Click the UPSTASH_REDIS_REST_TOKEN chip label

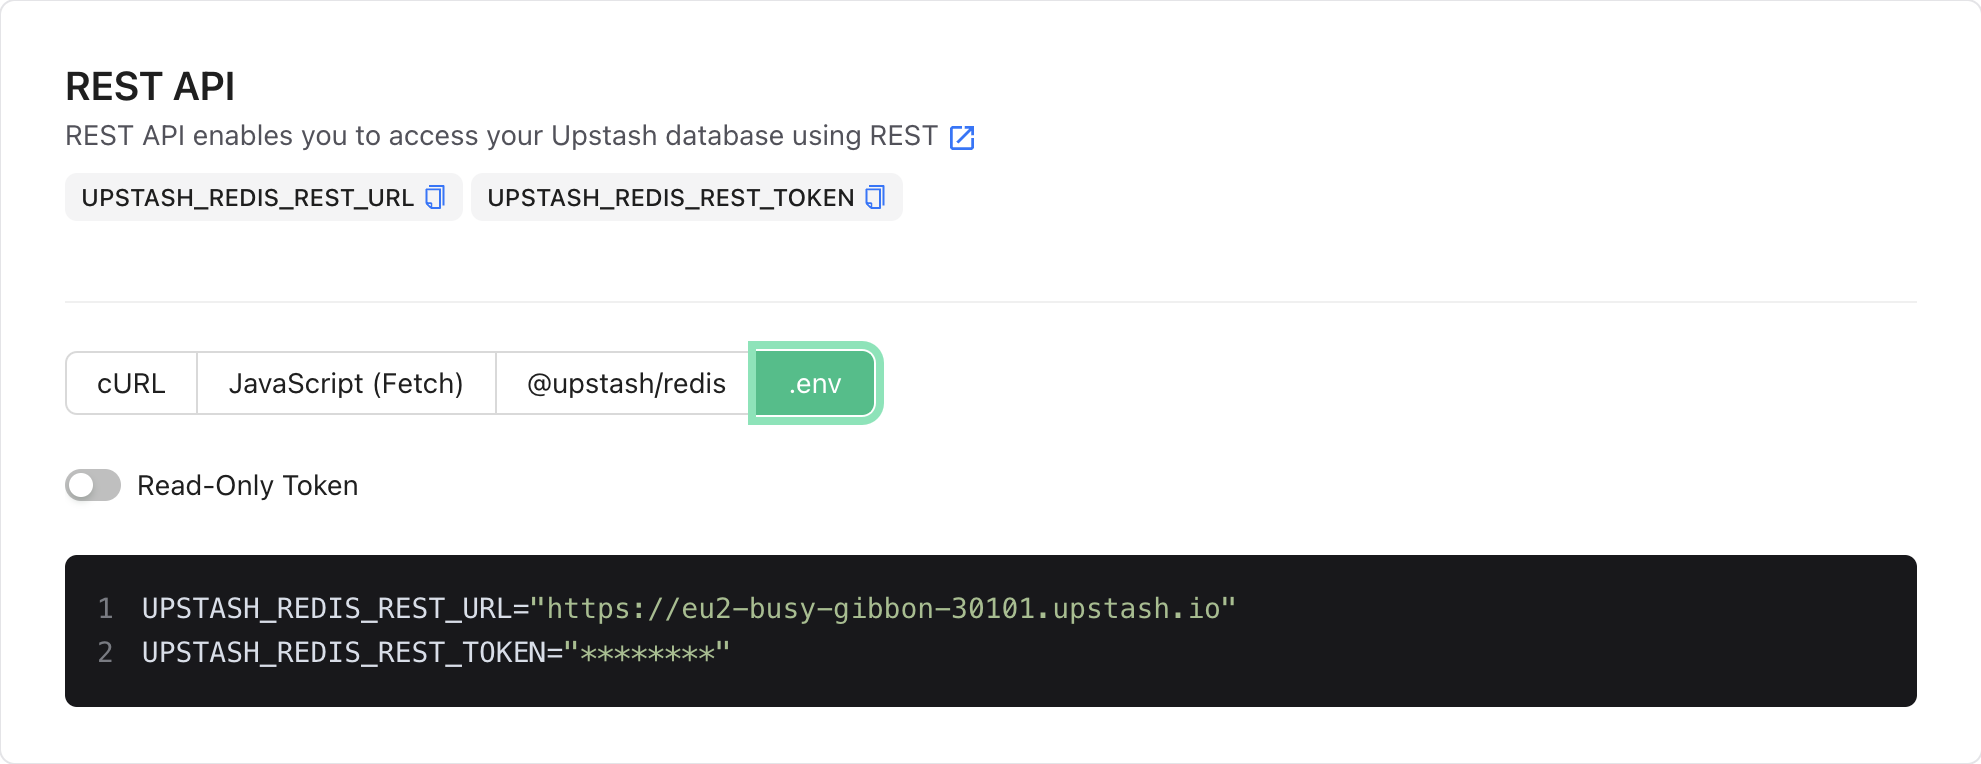(671, 198)
